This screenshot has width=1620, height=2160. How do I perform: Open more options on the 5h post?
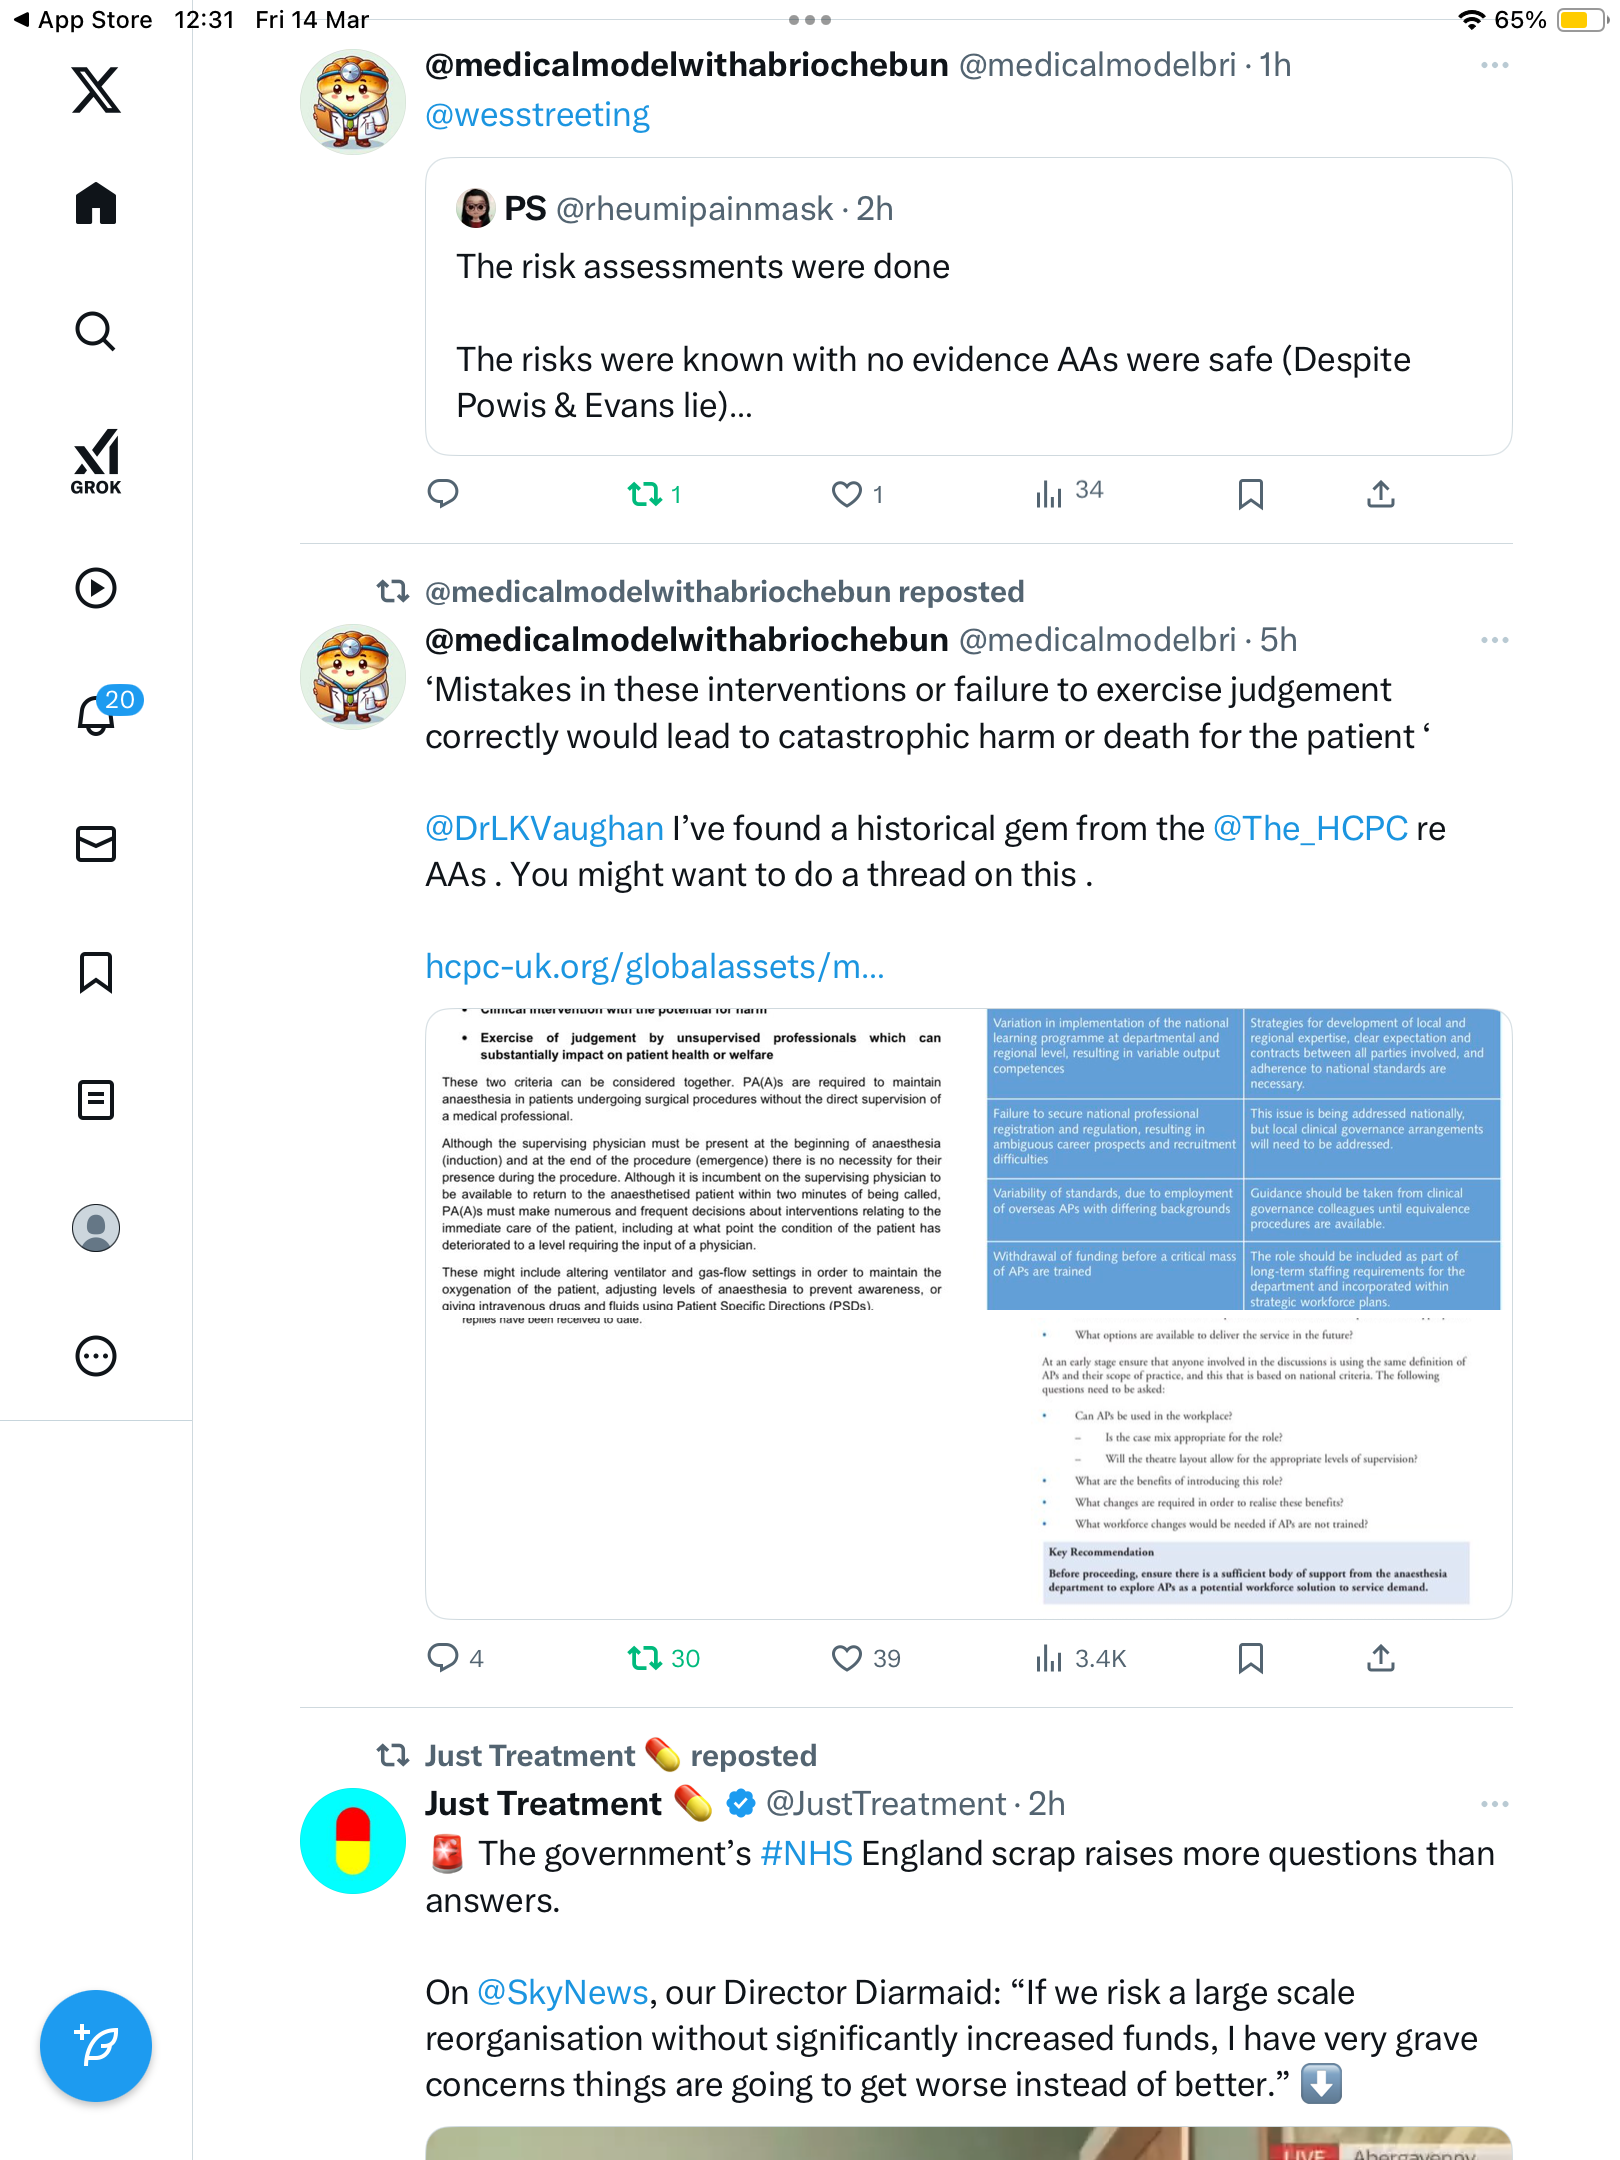[x=1494, y=640]
